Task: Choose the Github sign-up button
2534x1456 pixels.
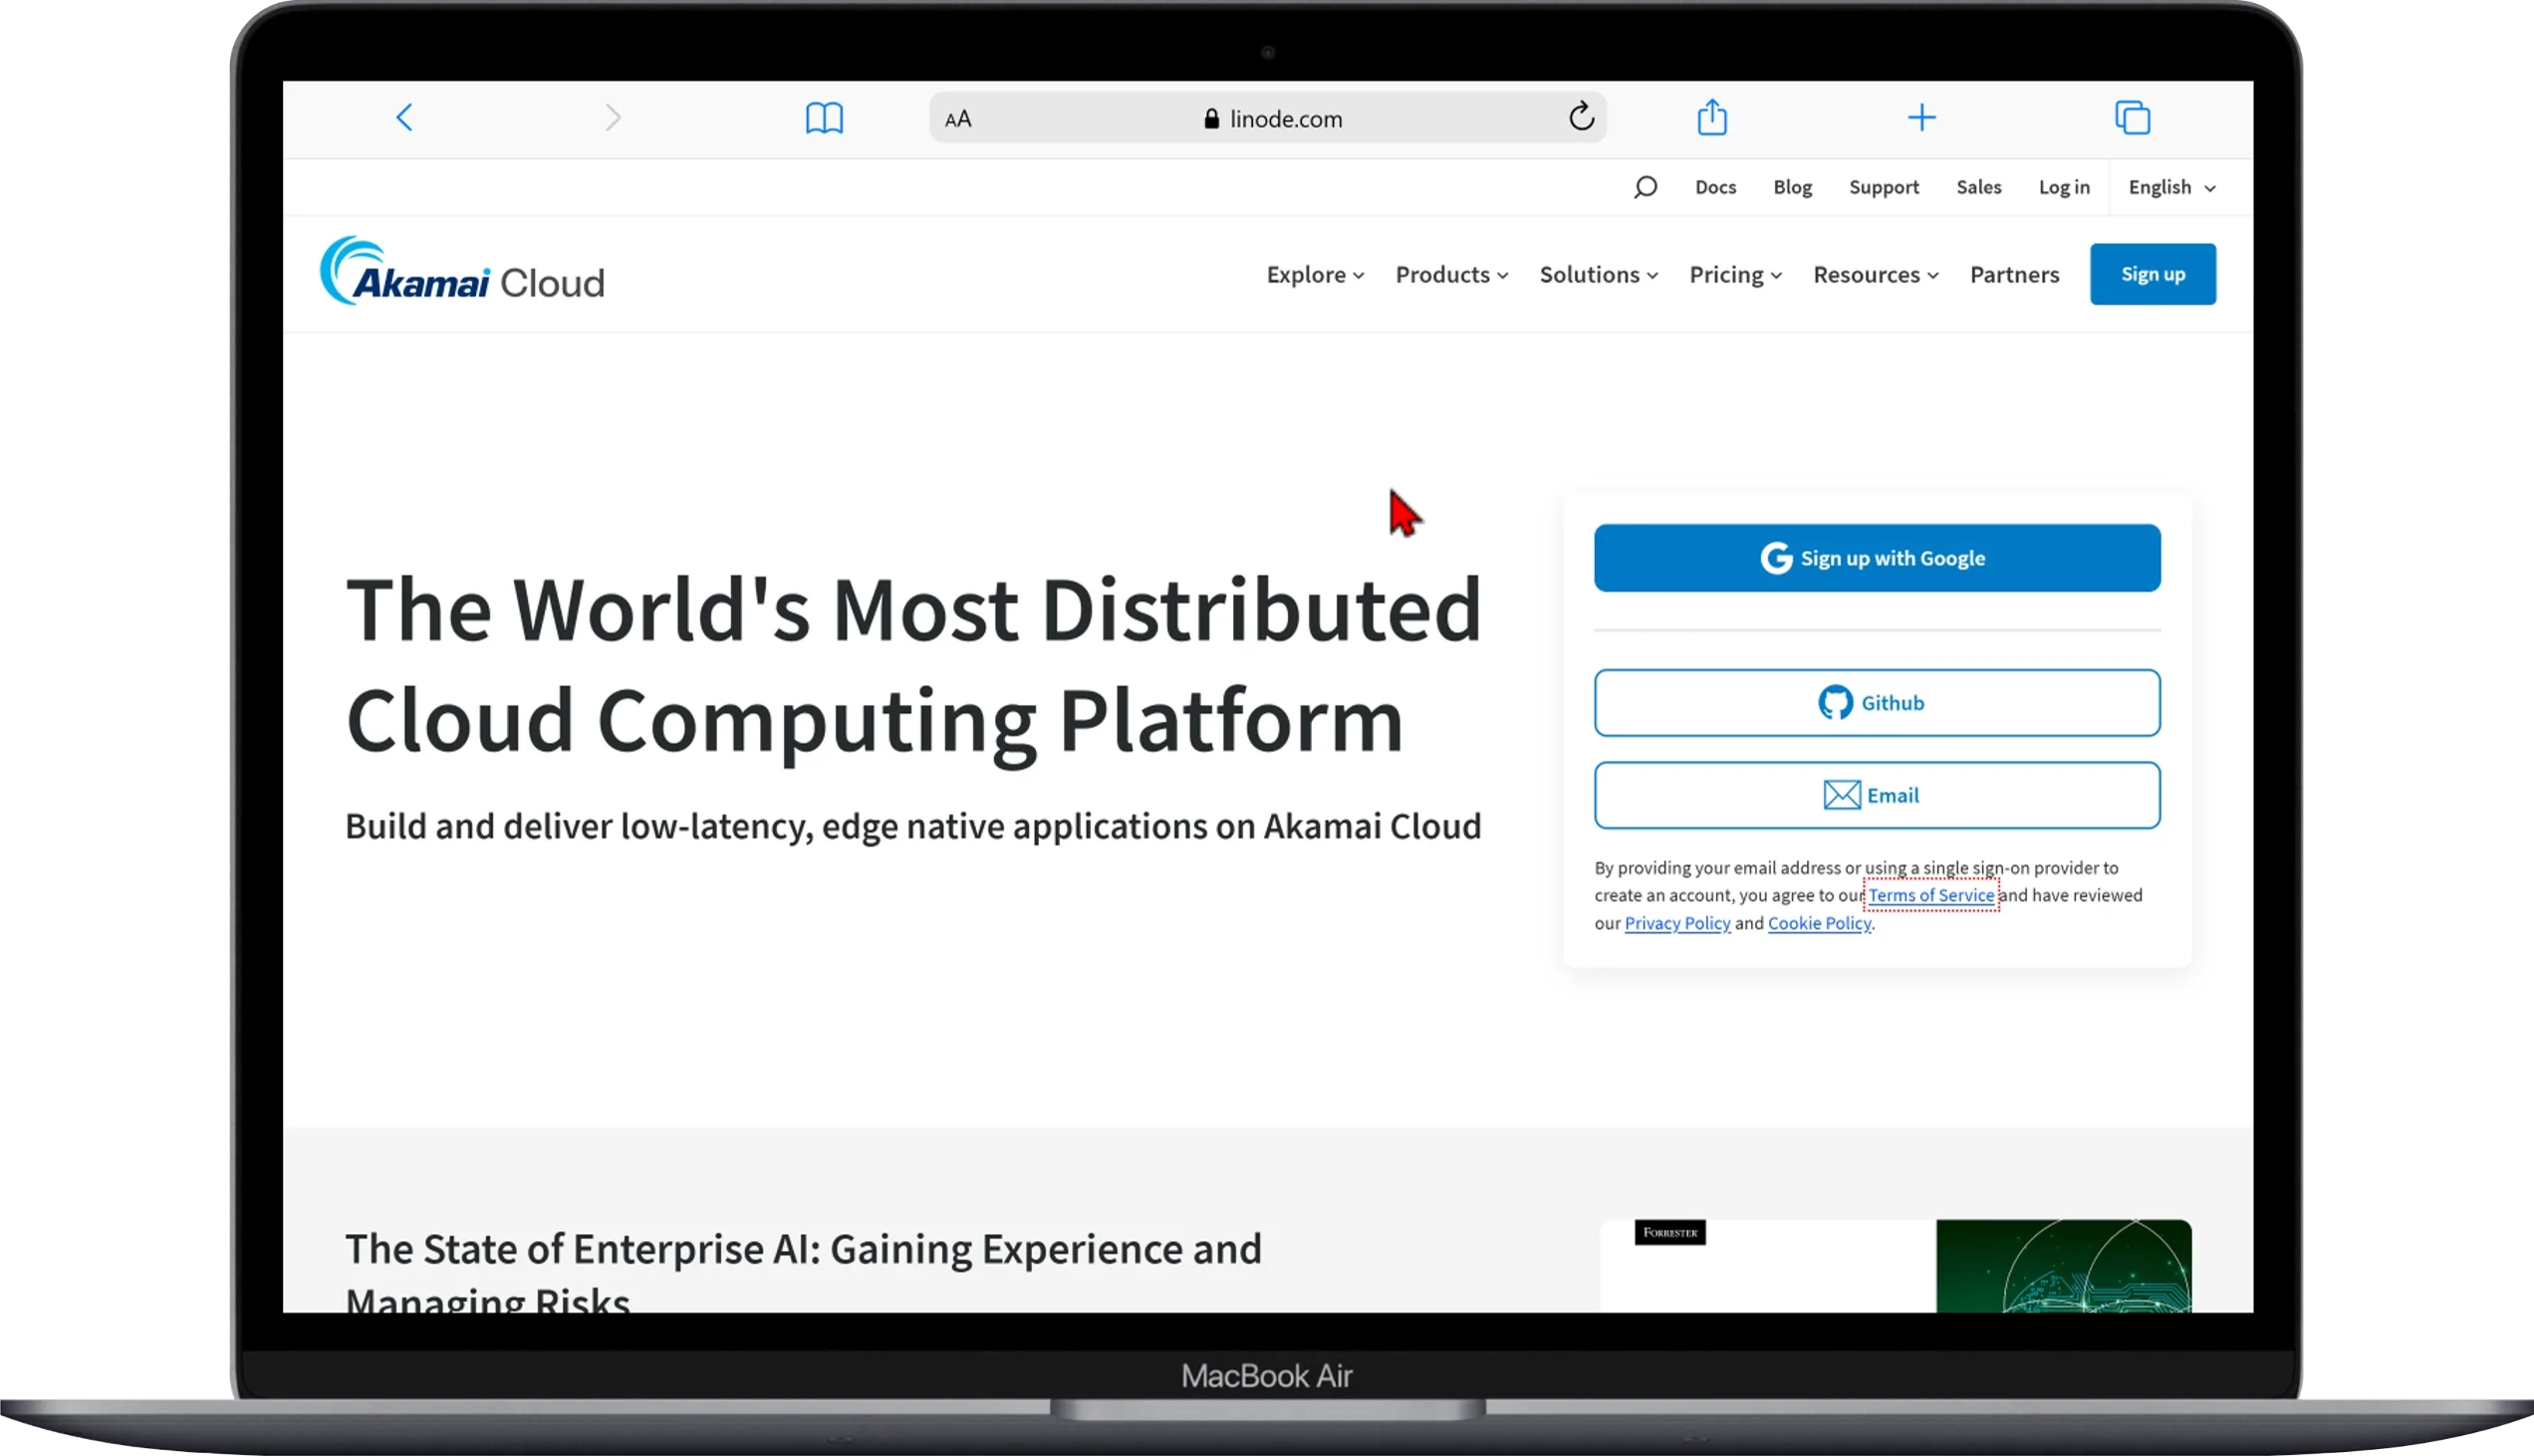Action: pos(1877,703)
